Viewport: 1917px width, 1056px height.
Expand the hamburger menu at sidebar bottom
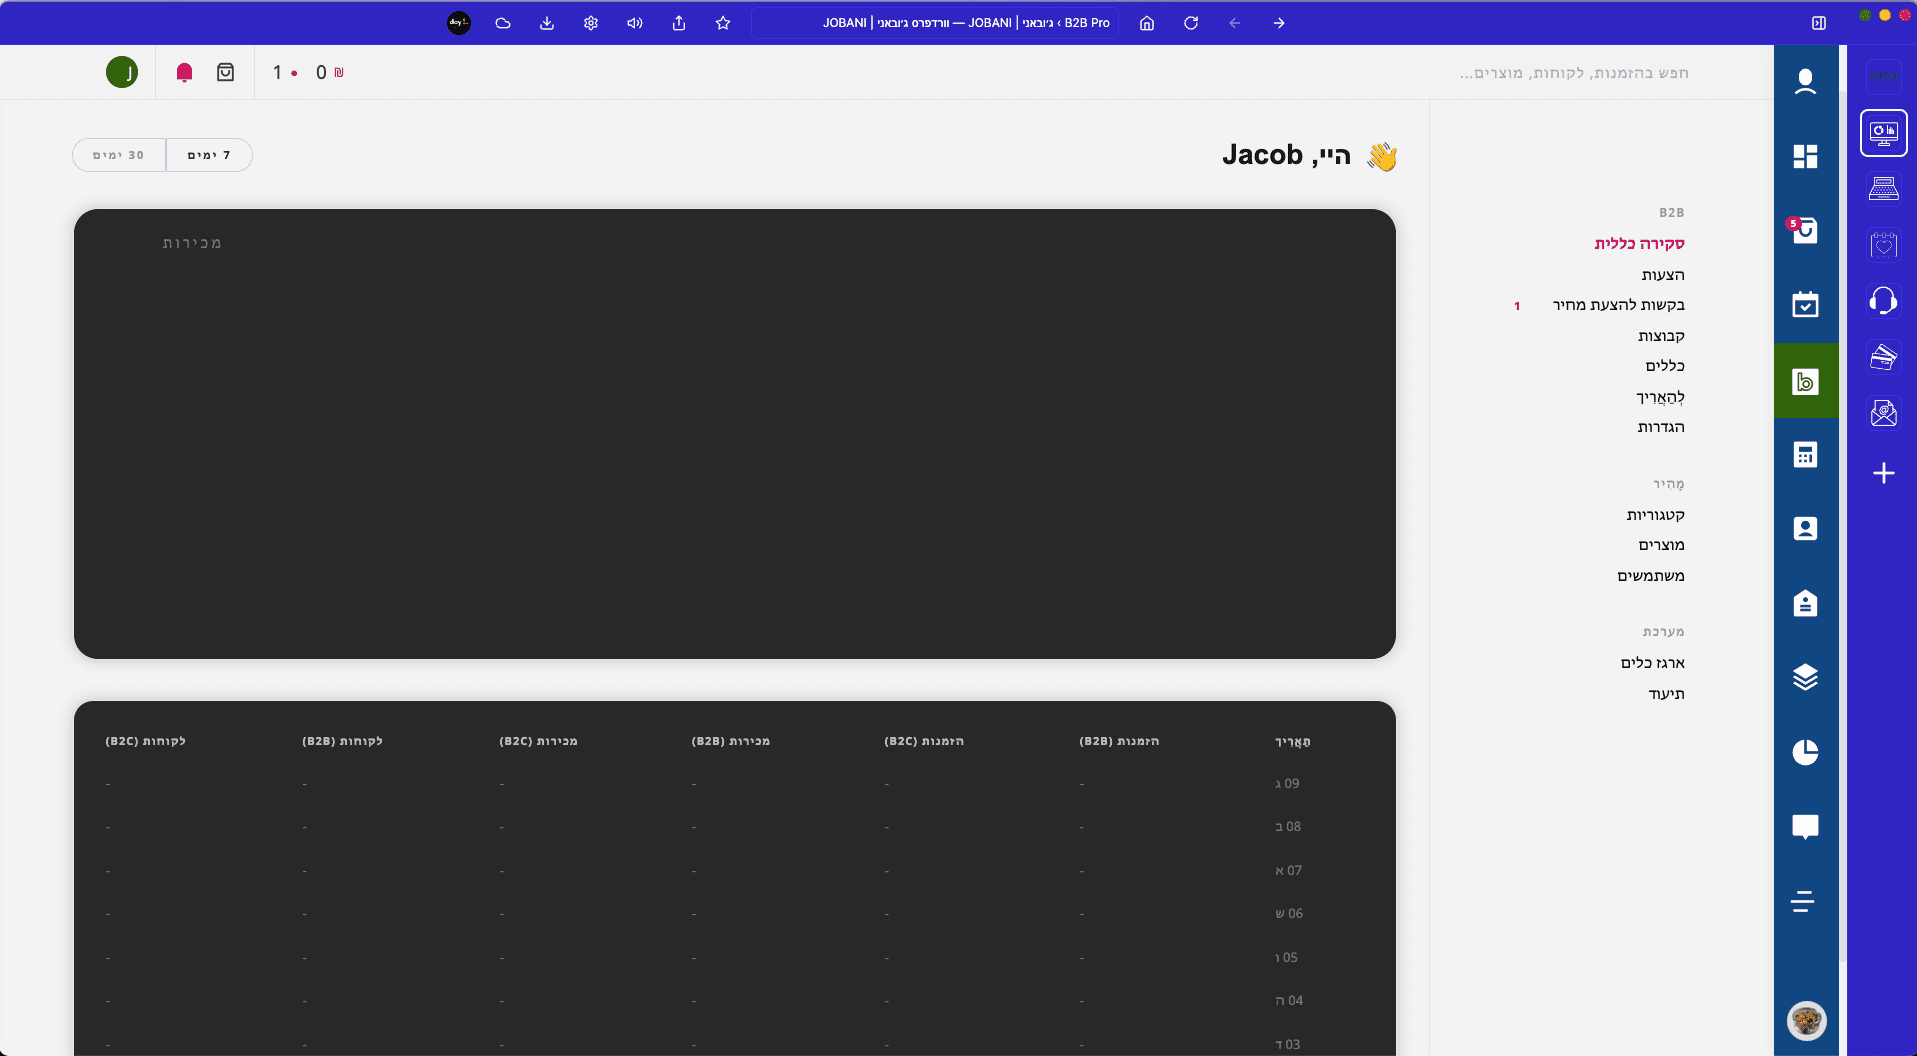click(x=1802, y=902)
